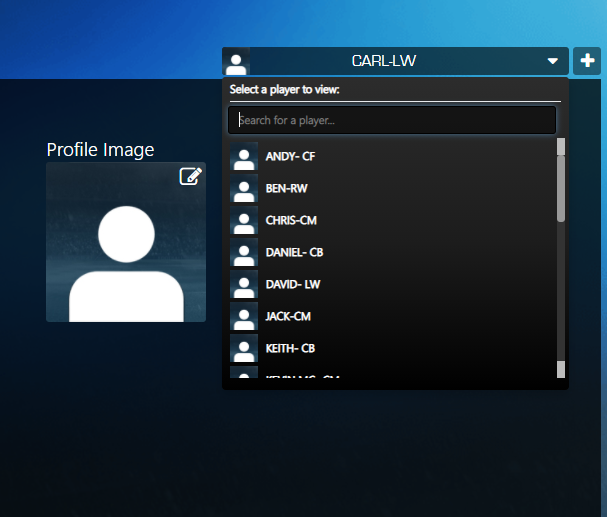Click the plus icon to add player
Screen dimensions: 607x517
click(587, 61)
